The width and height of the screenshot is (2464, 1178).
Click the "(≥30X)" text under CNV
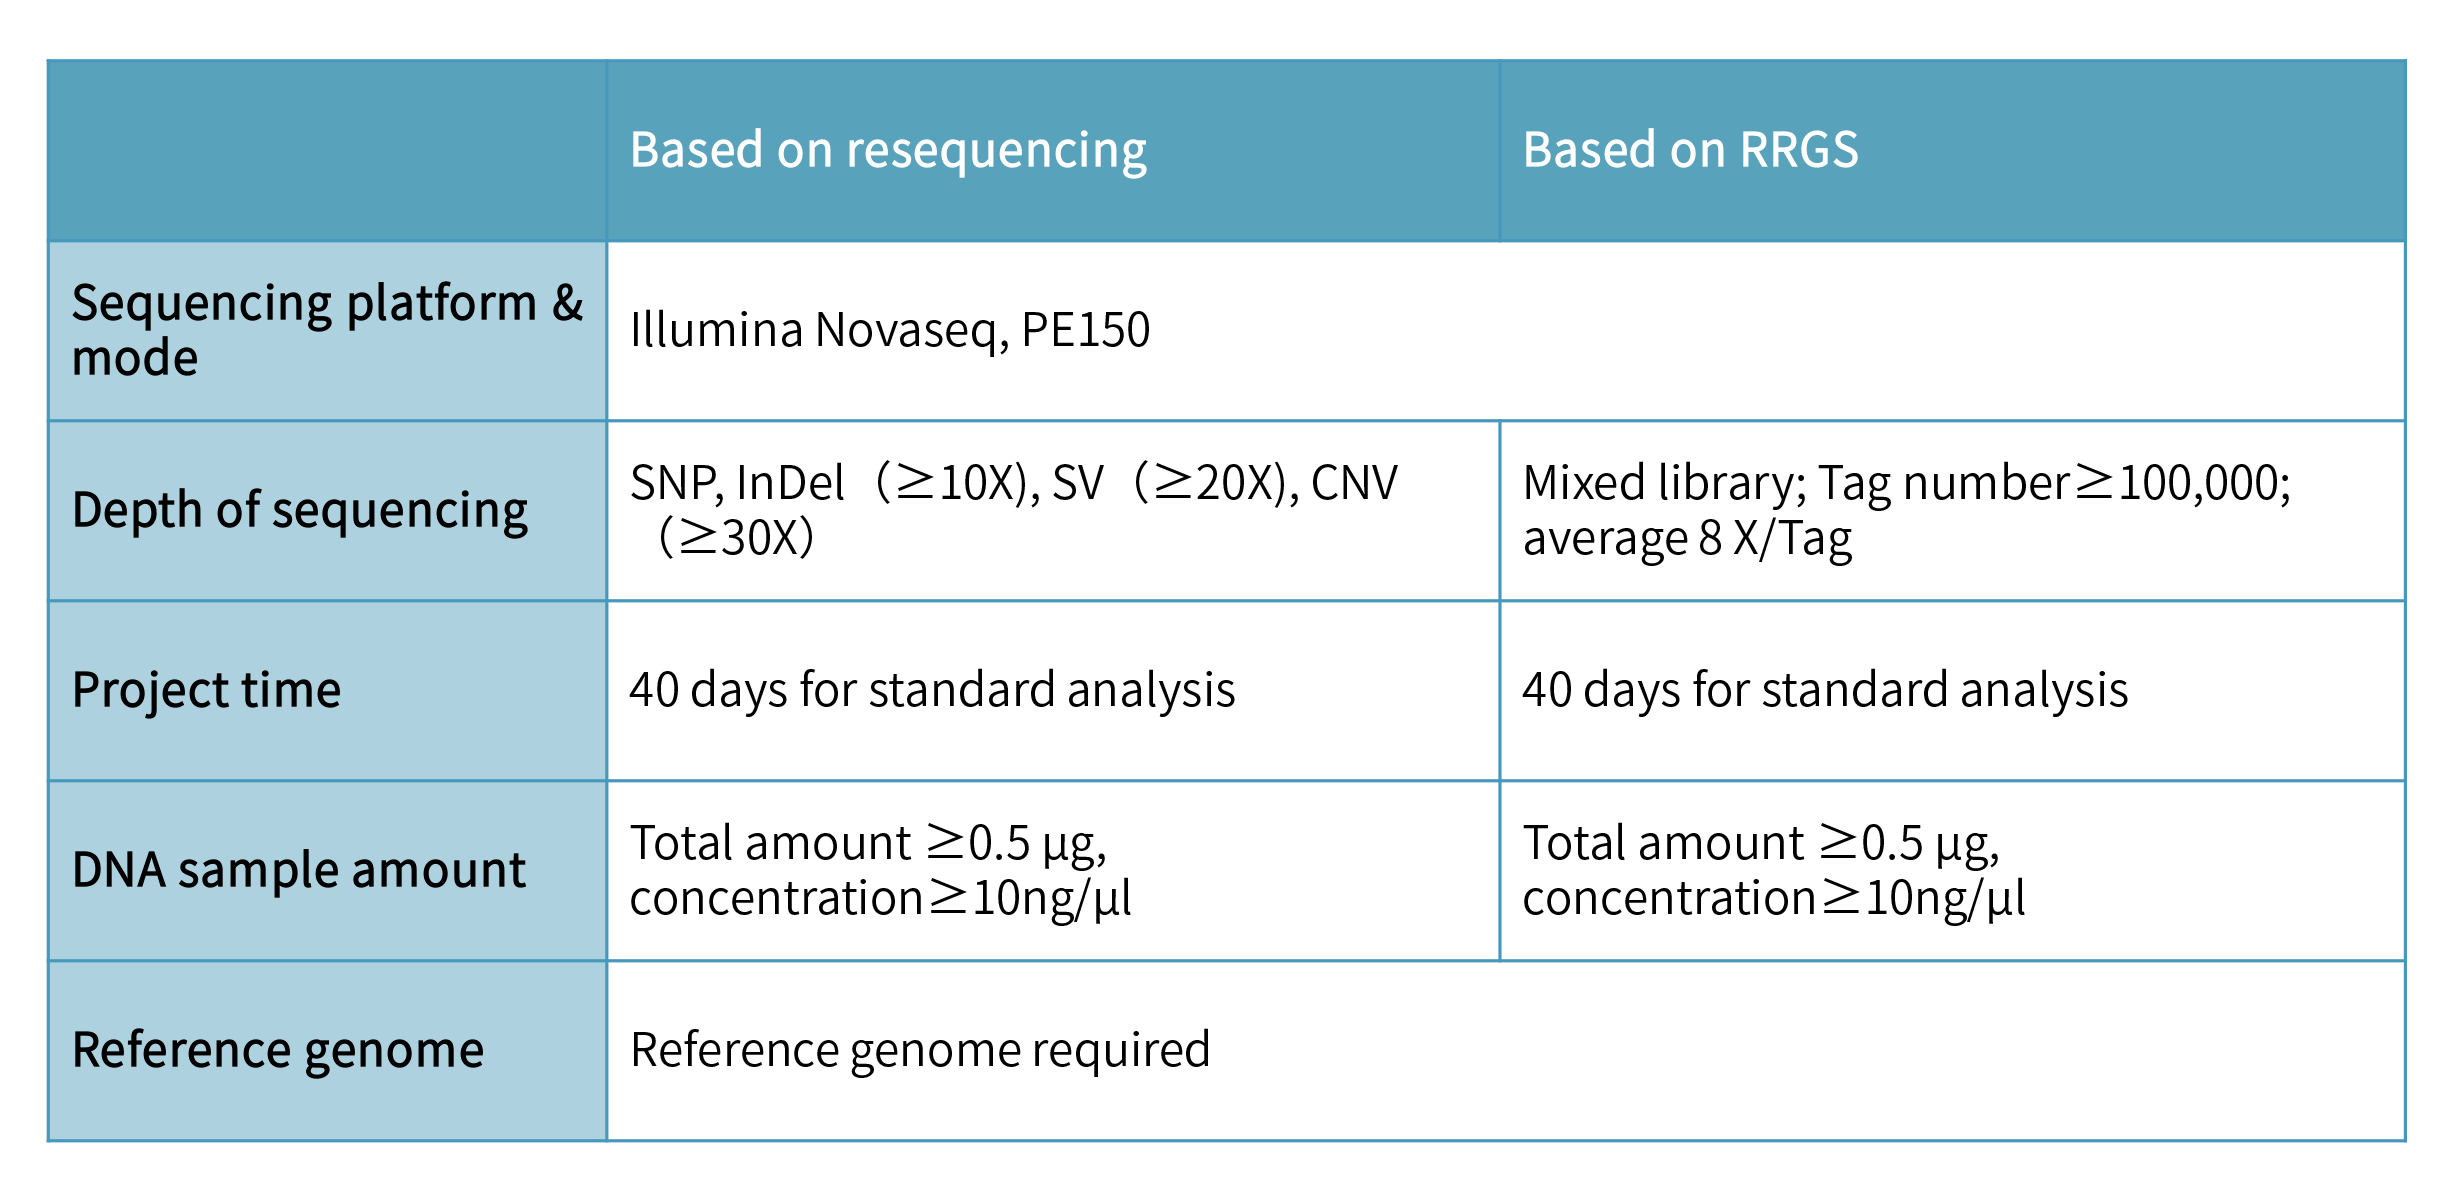736,538
